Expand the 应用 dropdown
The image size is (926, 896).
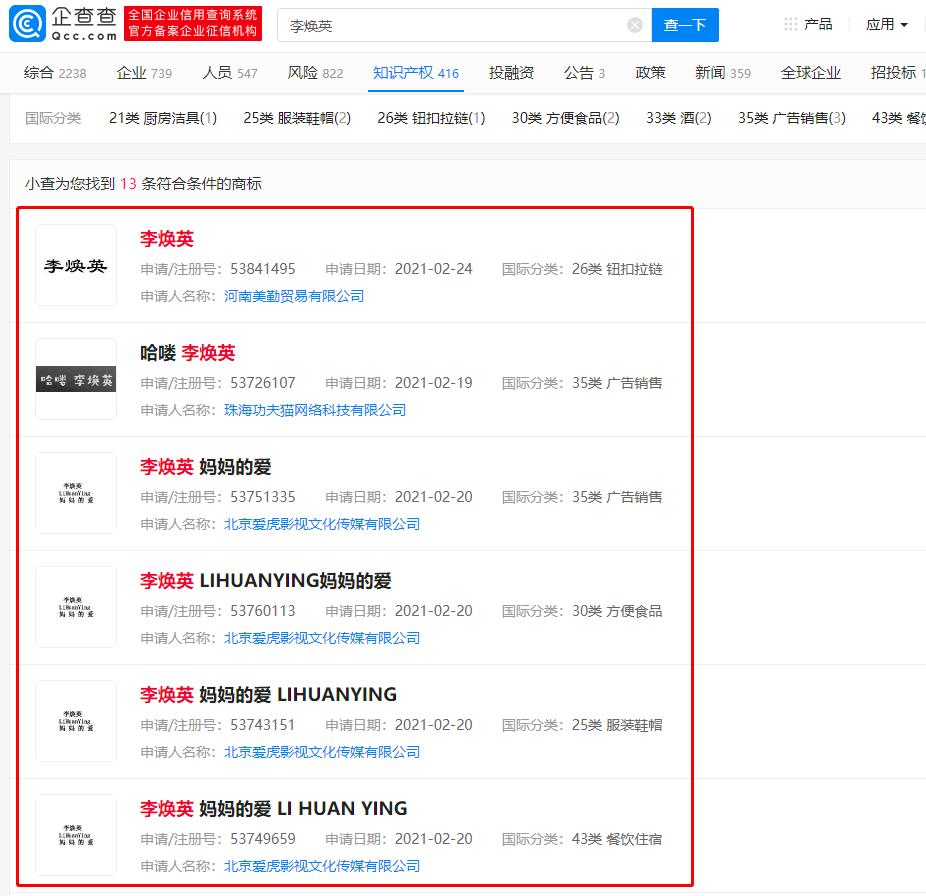[x=887, y=24]
